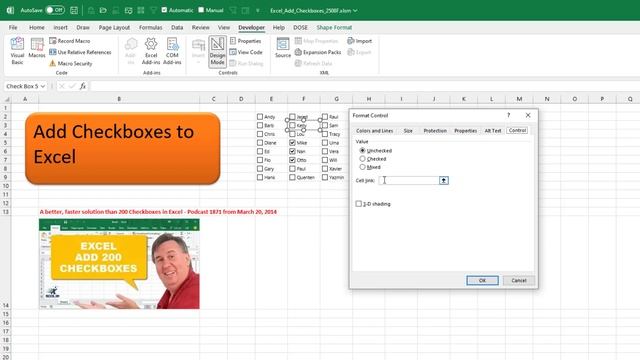Click Import in XML group
640x360 pixels.
click(x=360, y=41)
